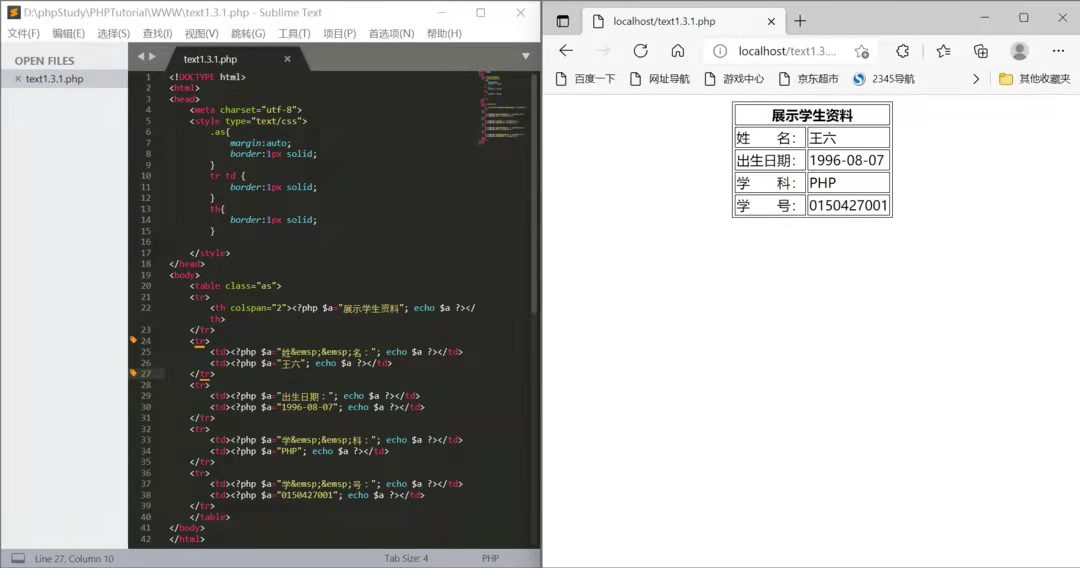
Task: Open the 2345导航 bookmark
Action: (x=884, y=79)
